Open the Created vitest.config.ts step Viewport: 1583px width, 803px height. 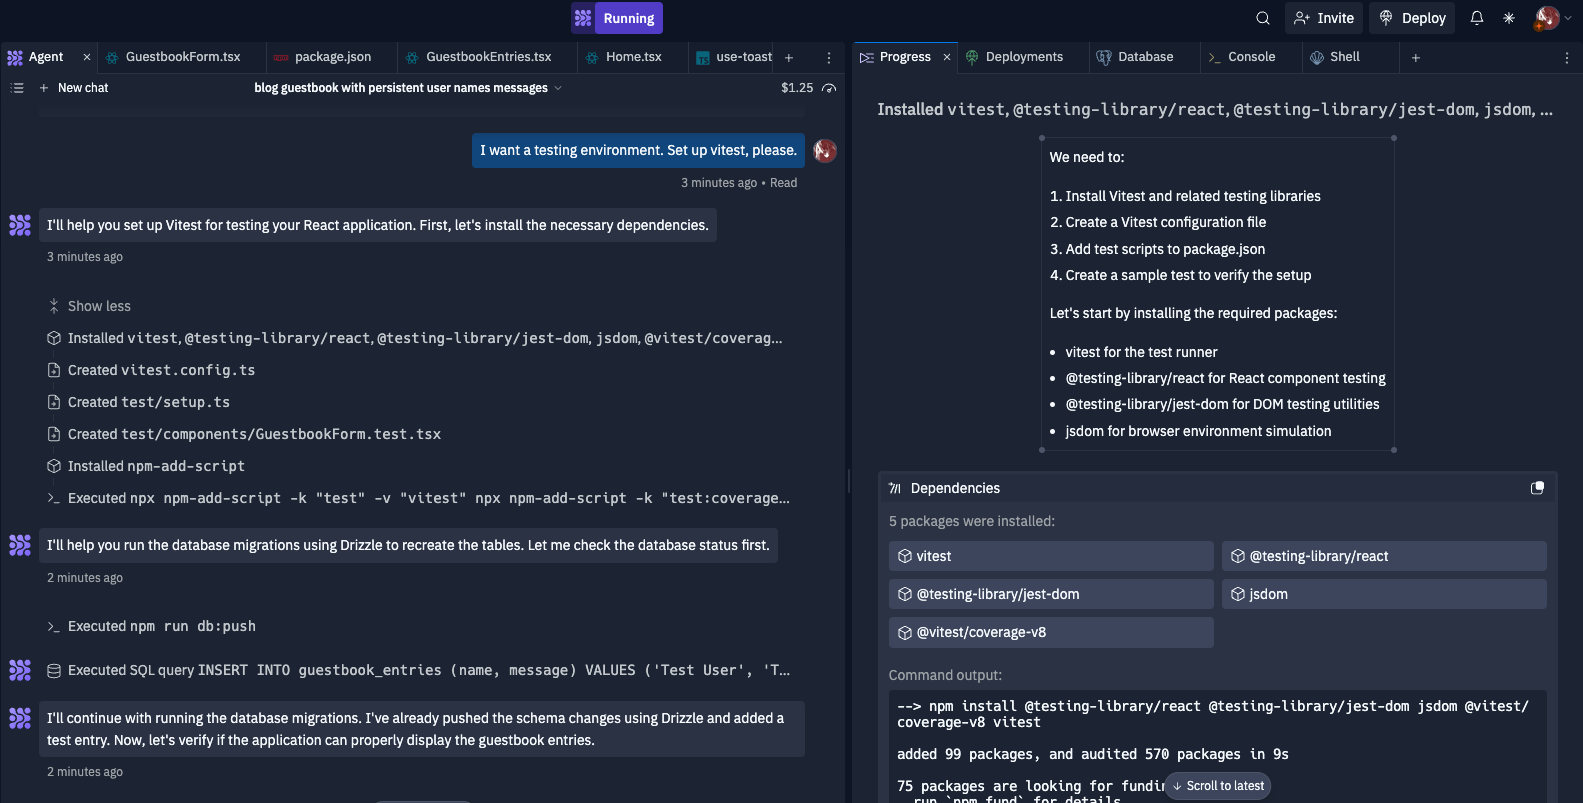click(151, 370)
